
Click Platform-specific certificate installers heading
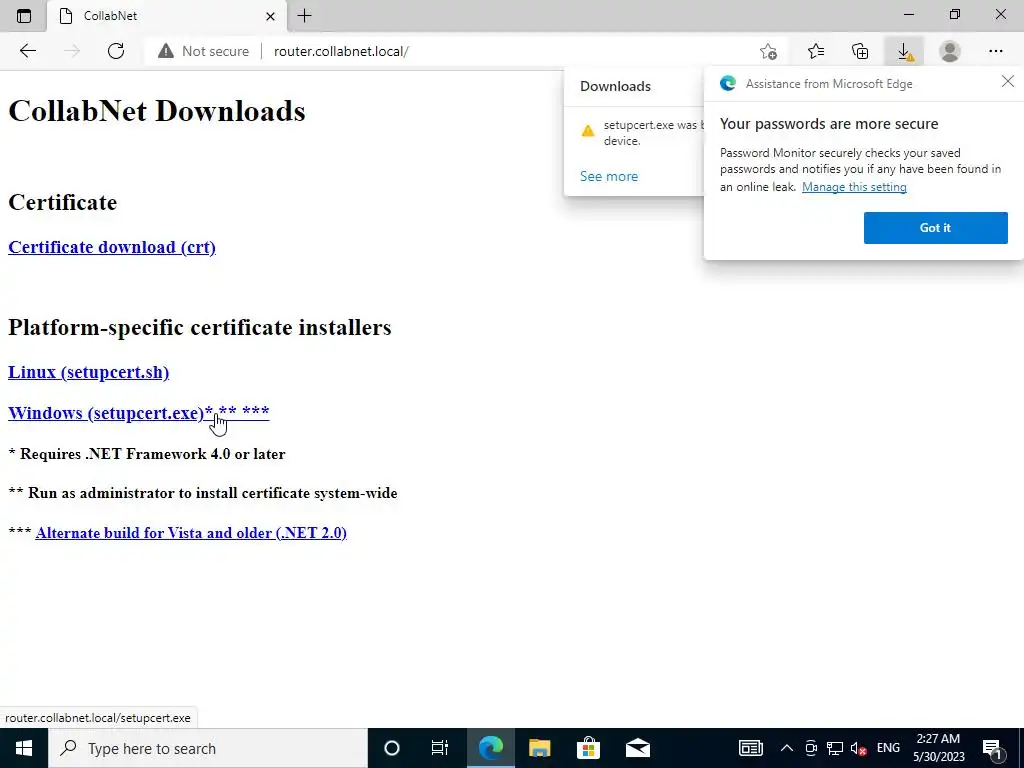(x=200, y=327)
